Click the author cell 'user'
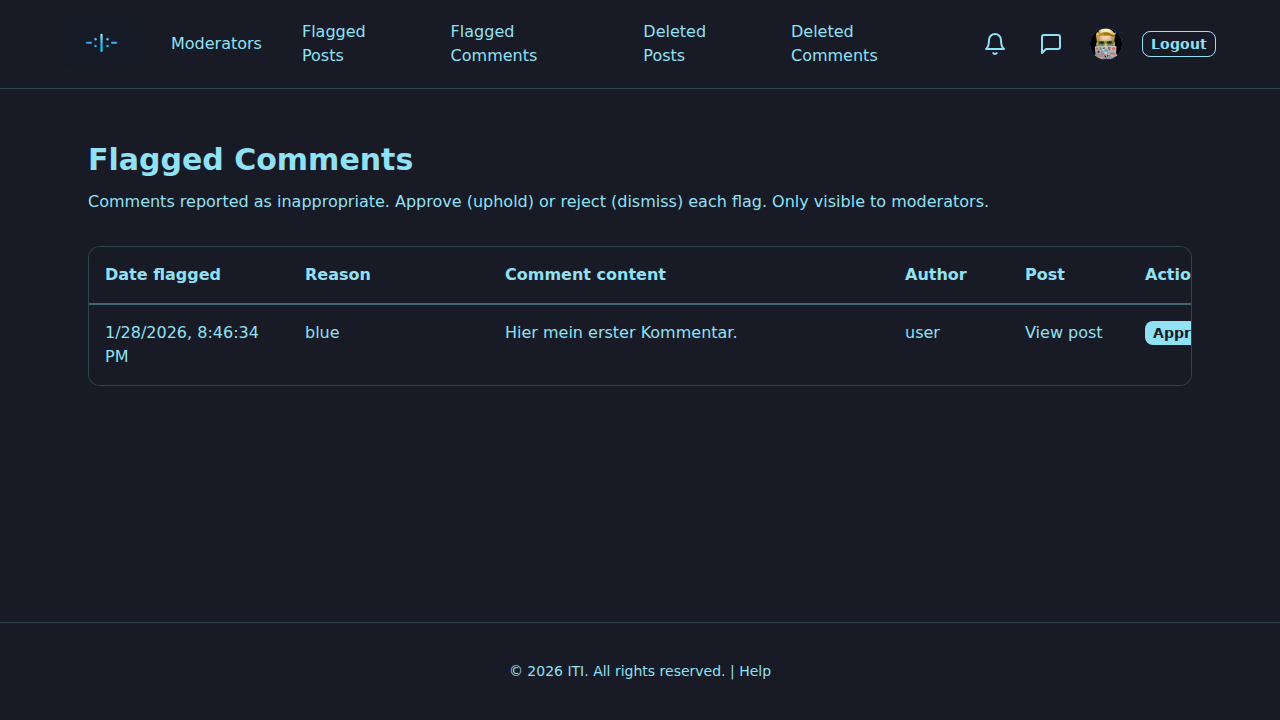This screenshot has height=720, width=1280. tap(922, 332)
